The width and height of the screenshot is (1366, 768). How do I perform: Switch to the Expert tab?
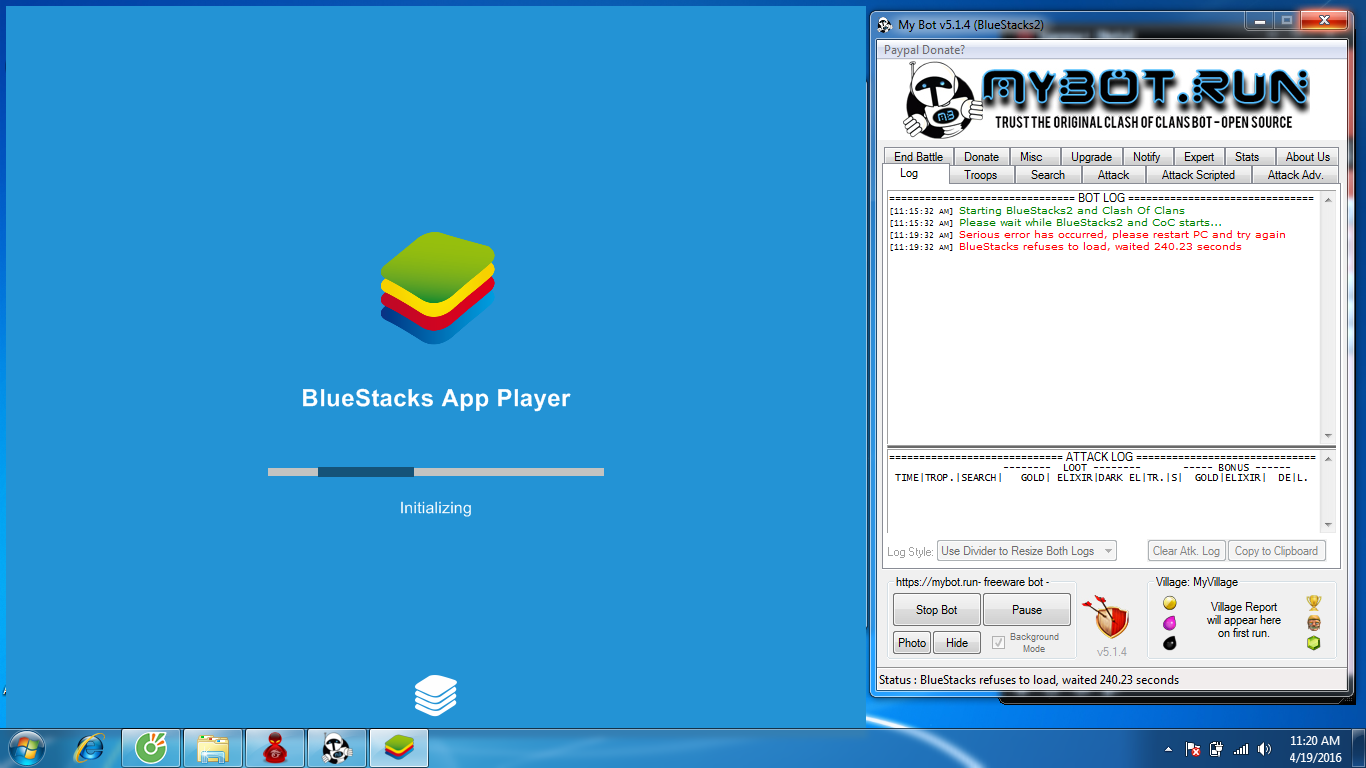click(1199, 157)
